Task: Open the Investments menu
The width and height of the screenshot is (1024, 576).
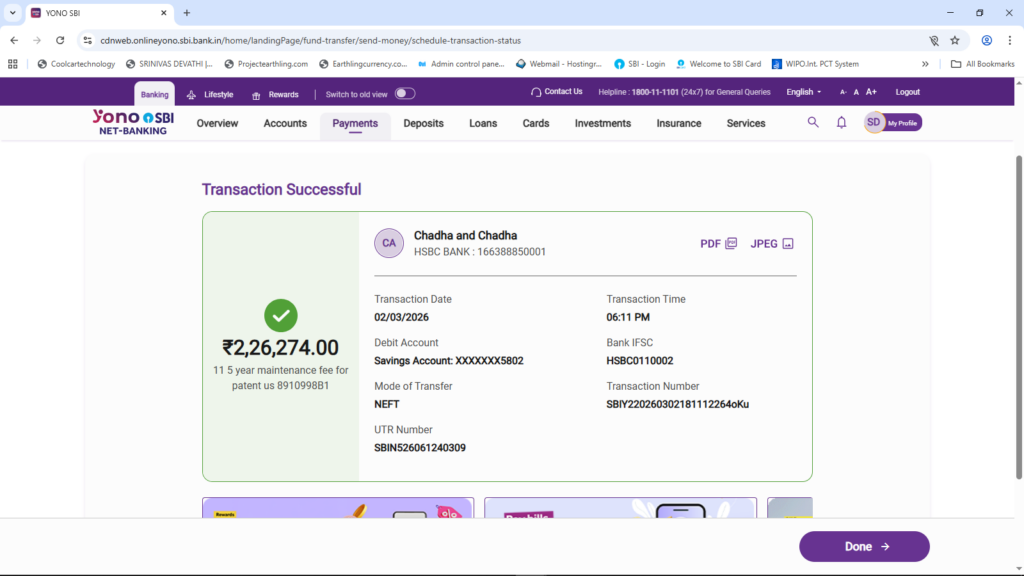Action: [x=602, y=123]
